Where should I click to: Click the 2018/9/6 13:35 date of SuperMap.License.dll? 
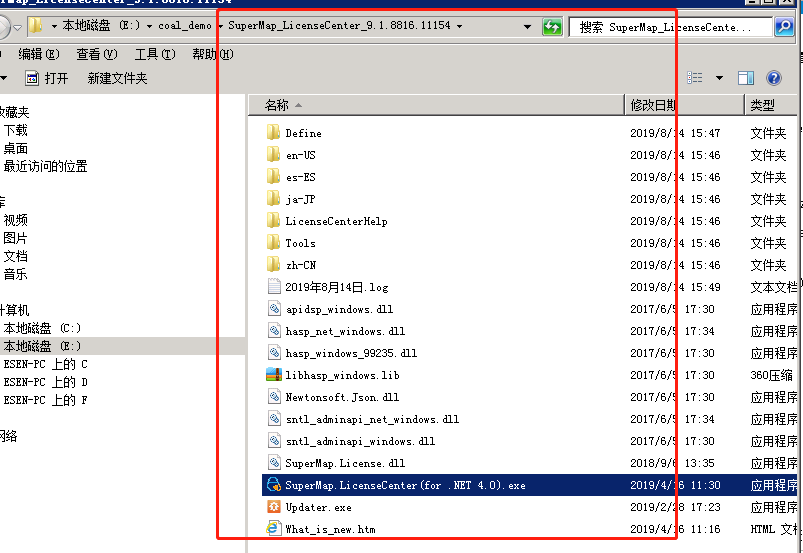[672, 463]
